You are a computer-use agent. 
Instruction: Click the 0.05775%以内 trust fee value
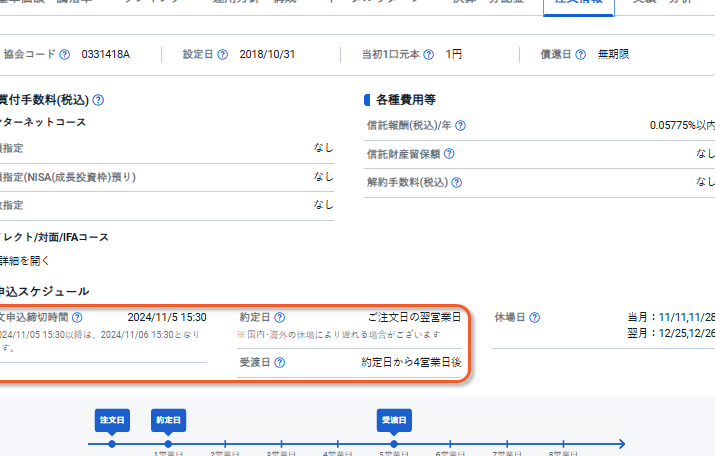[682, 125]
